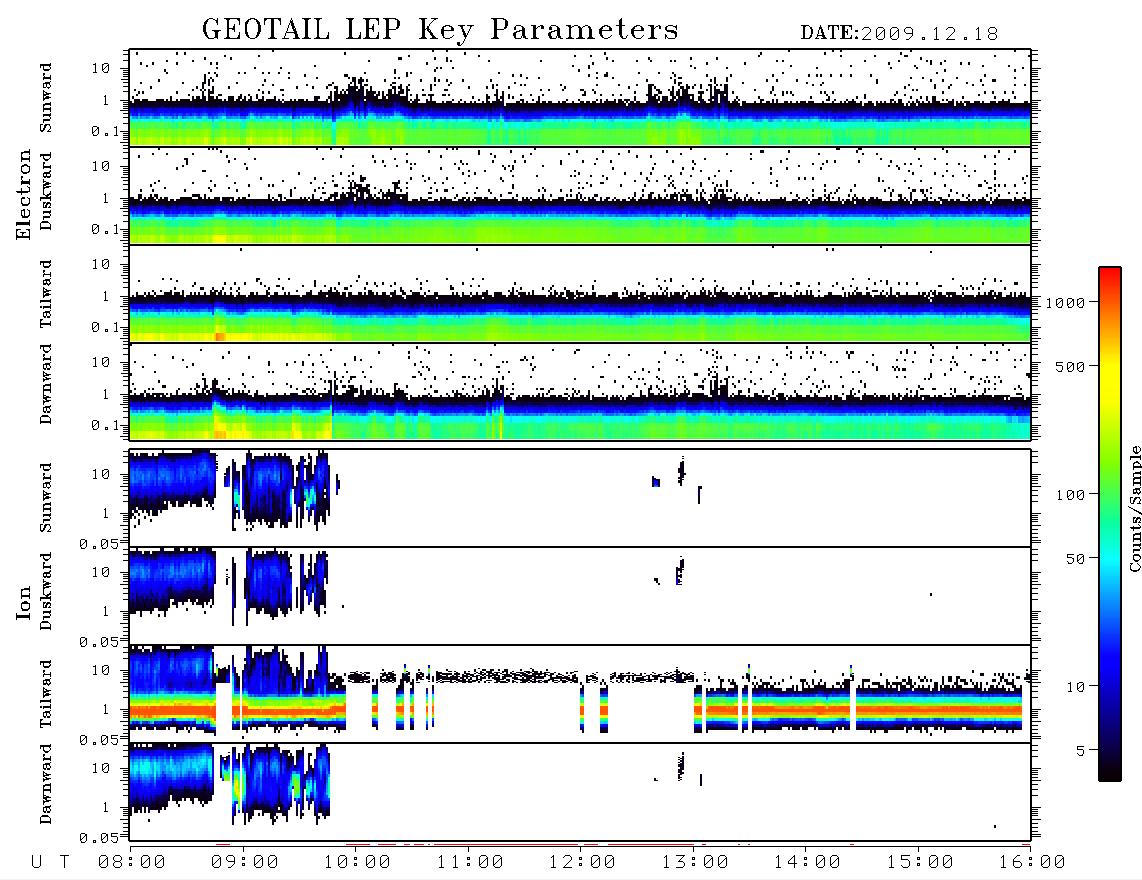This screenshot has width=1142, height=880.
Task: Select the Electron Sunward axis label
Action: (46, 98)
